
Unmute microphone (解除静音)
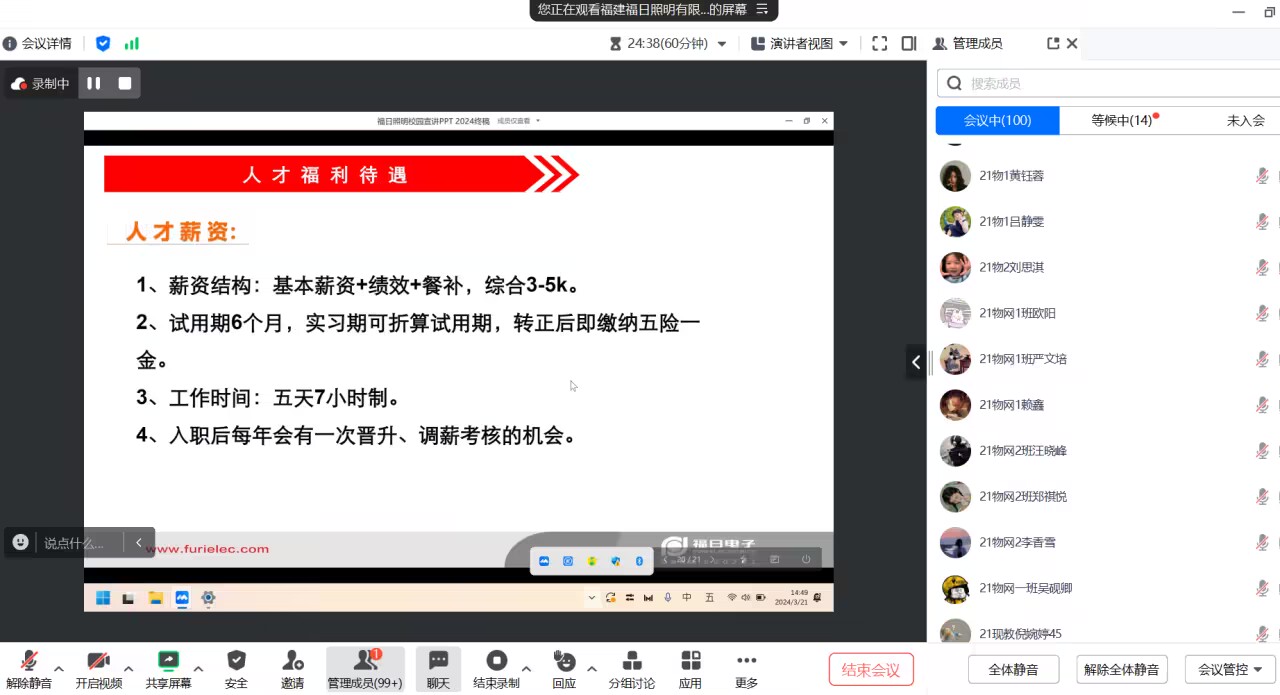[x=29, y=662]
